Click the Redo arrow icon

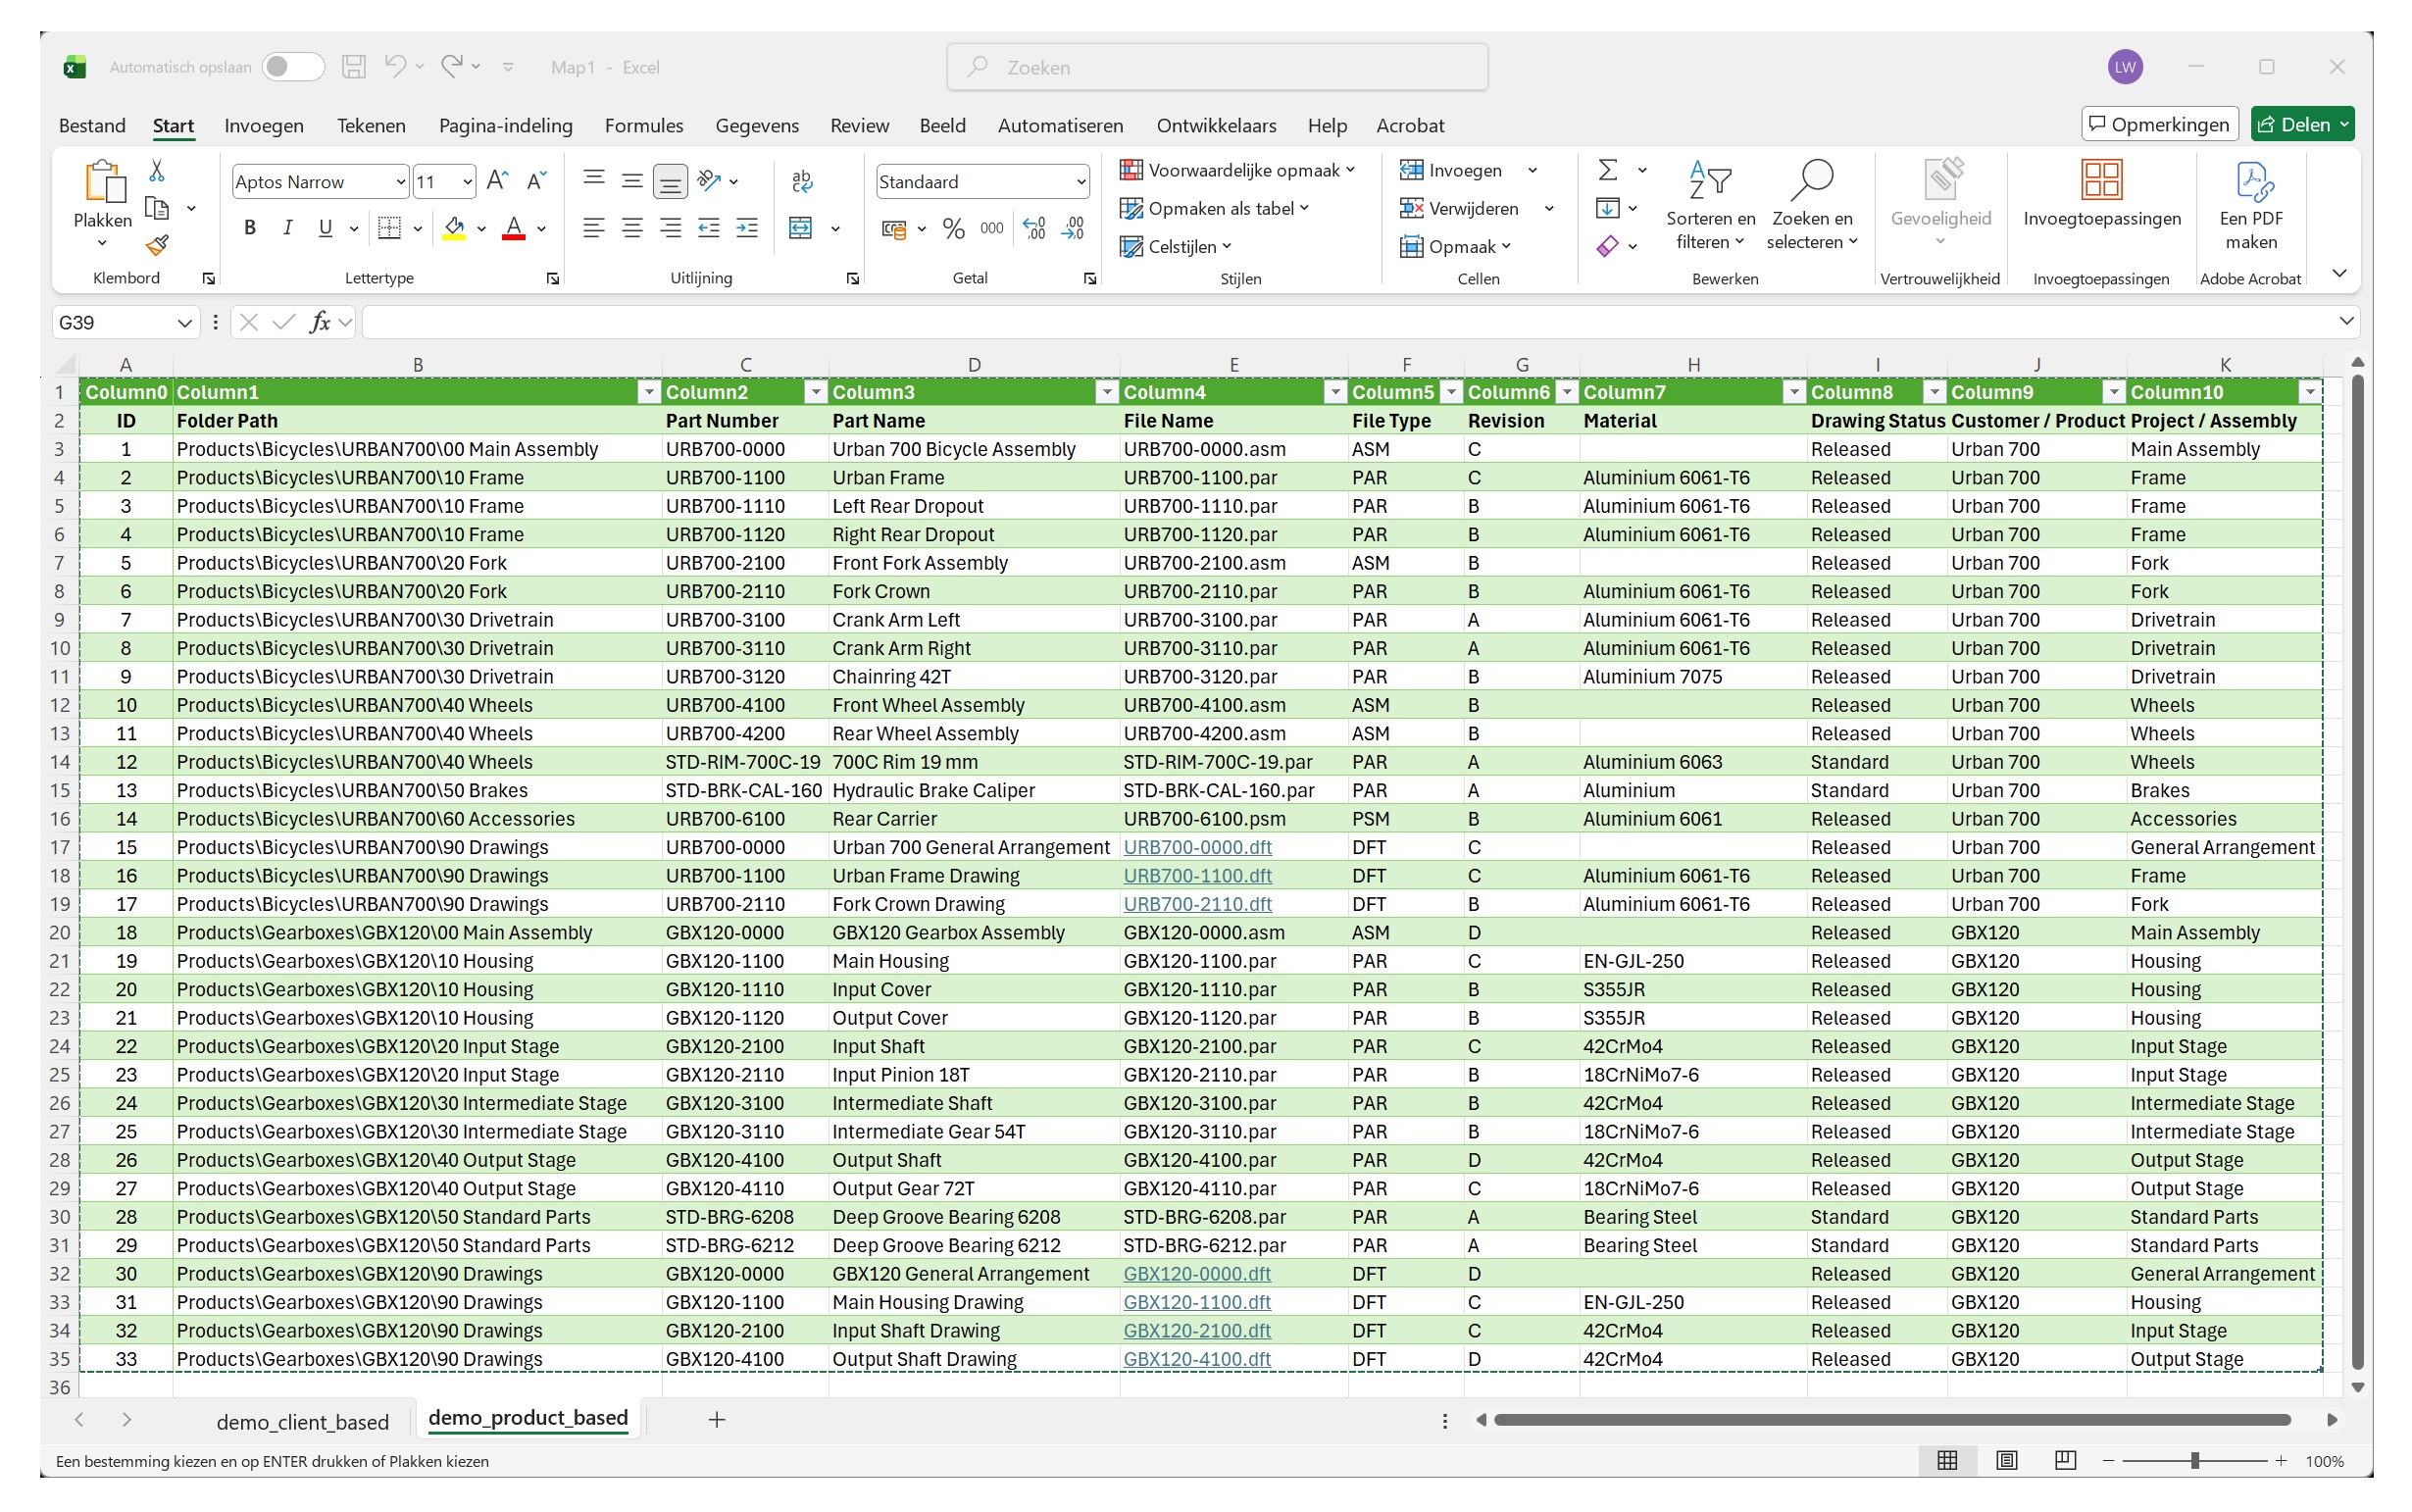452,66
